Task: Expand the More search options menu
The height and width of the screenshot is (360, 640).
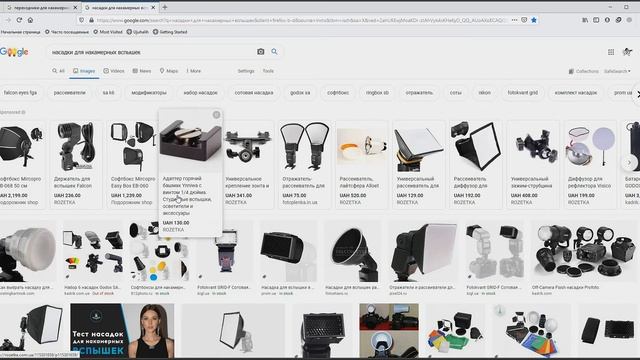Action: (x=193, y=71)
